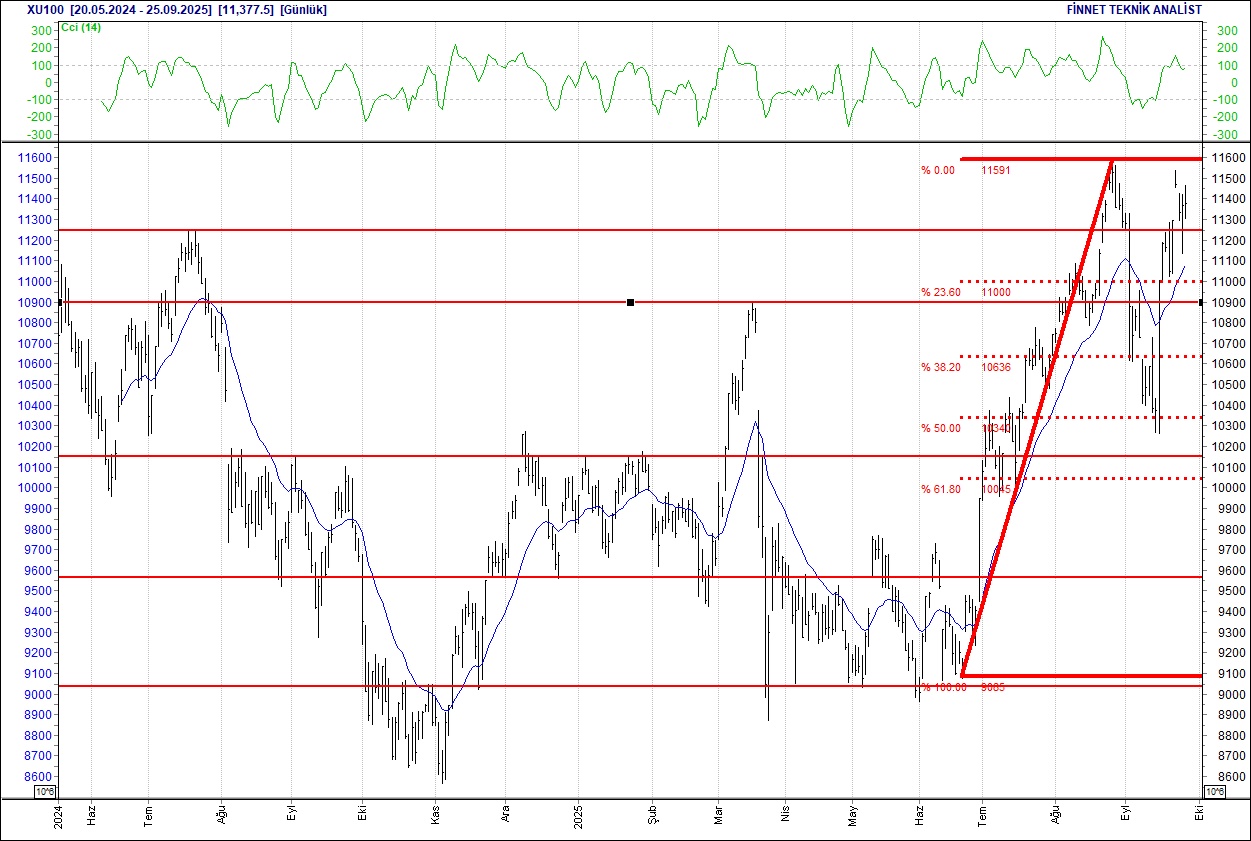Click the 10^6 scale box at bottom right
The image size is (1251, 841).
(x=1215, y=792)
